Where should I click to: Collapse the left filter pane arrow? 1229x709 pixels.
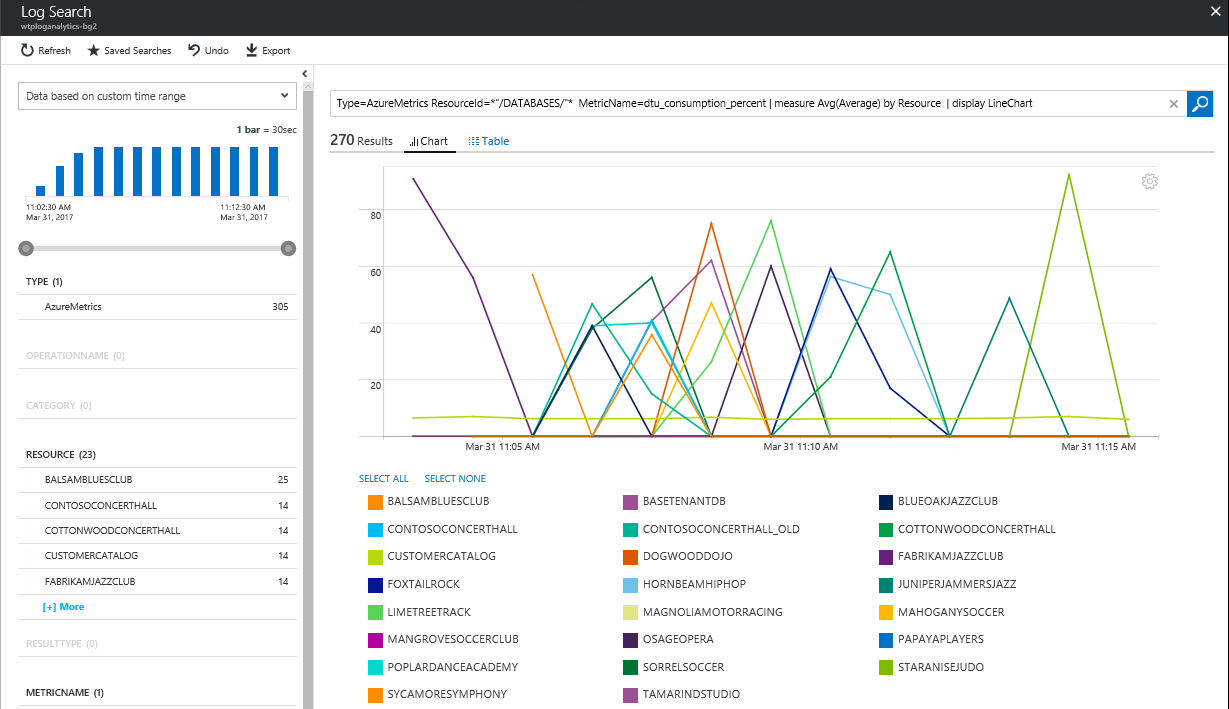(304, 73)
